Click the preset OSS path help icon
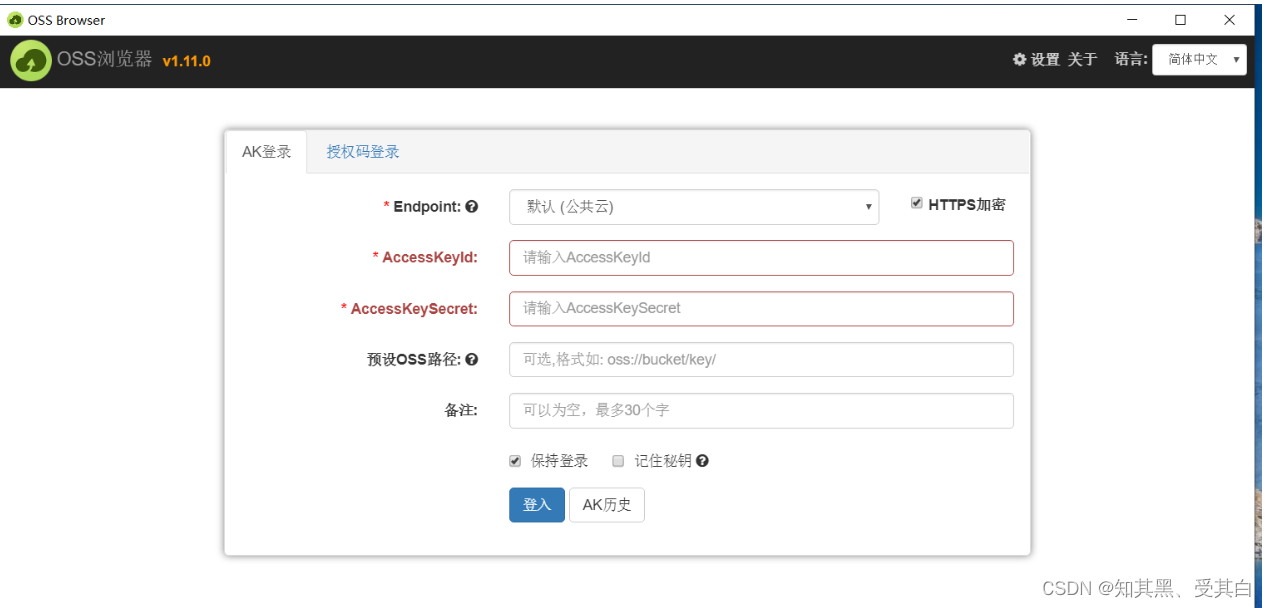The height and width of the screenshot is (608, 1266). tap(472, 360)
